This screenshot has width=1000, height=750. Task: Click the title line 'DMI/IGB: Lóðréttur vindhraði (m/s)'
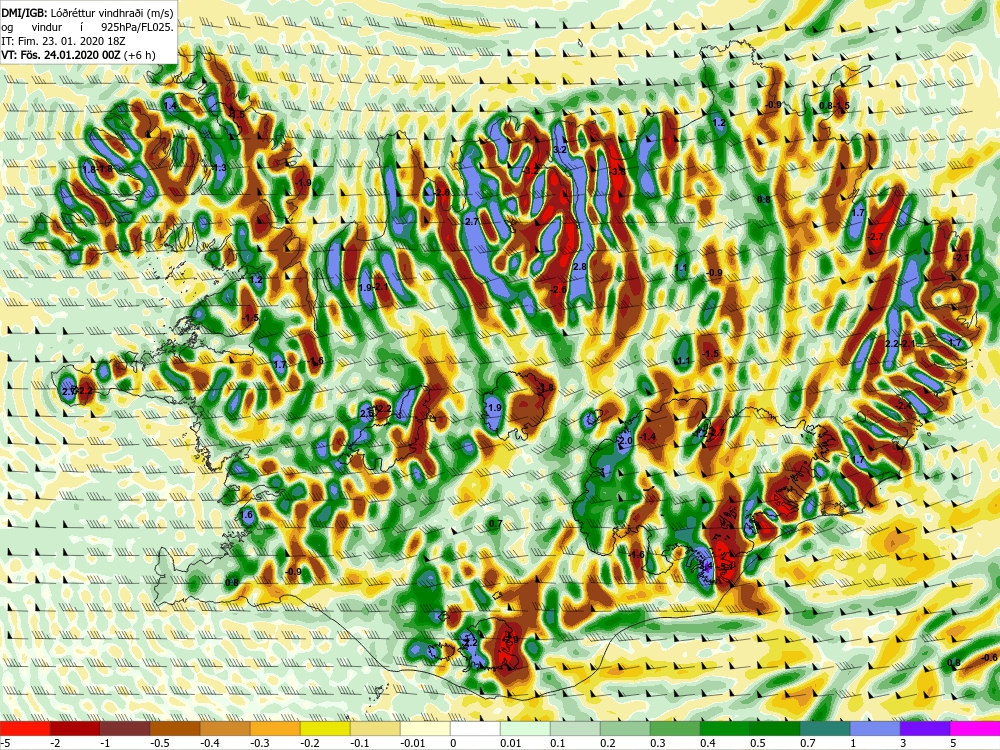point(87,13)
